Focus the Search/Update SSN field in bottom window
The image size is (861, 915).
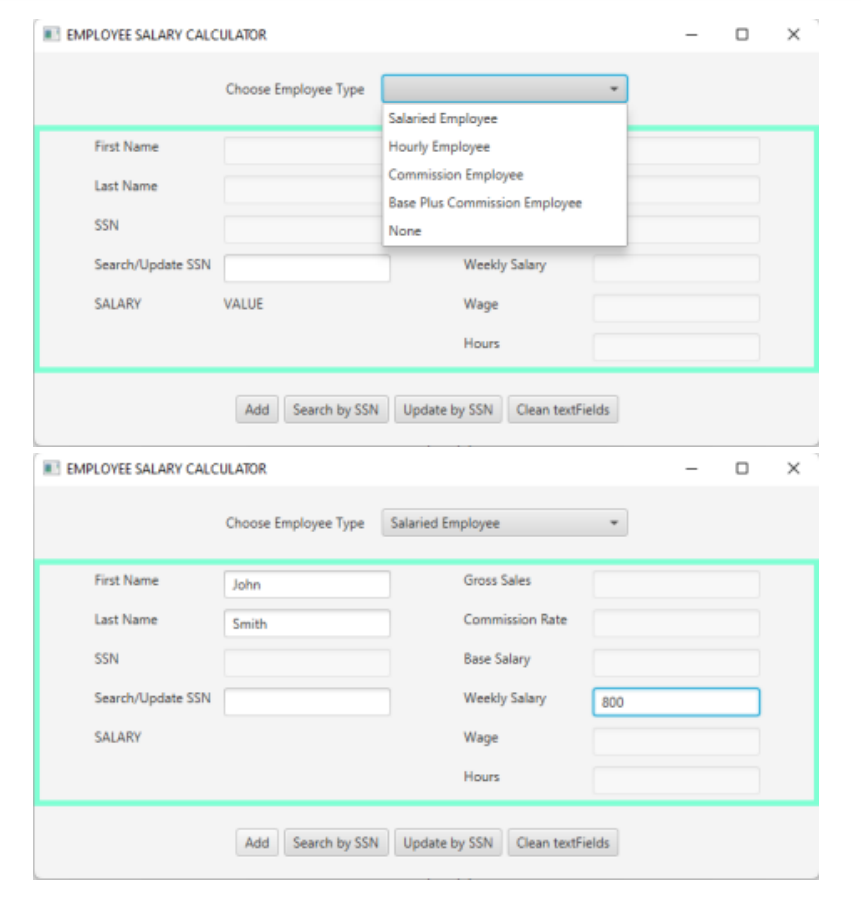pos(307,701)
